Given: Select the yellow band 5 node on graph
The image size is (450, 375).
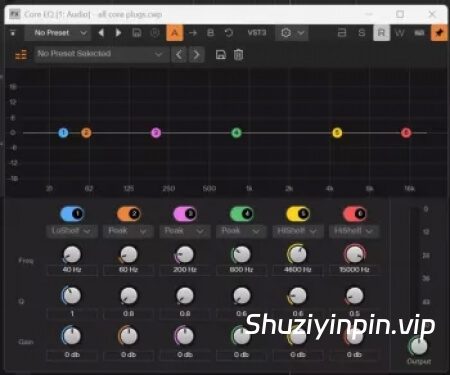Looking at the screenshot, I should (337, 133).
